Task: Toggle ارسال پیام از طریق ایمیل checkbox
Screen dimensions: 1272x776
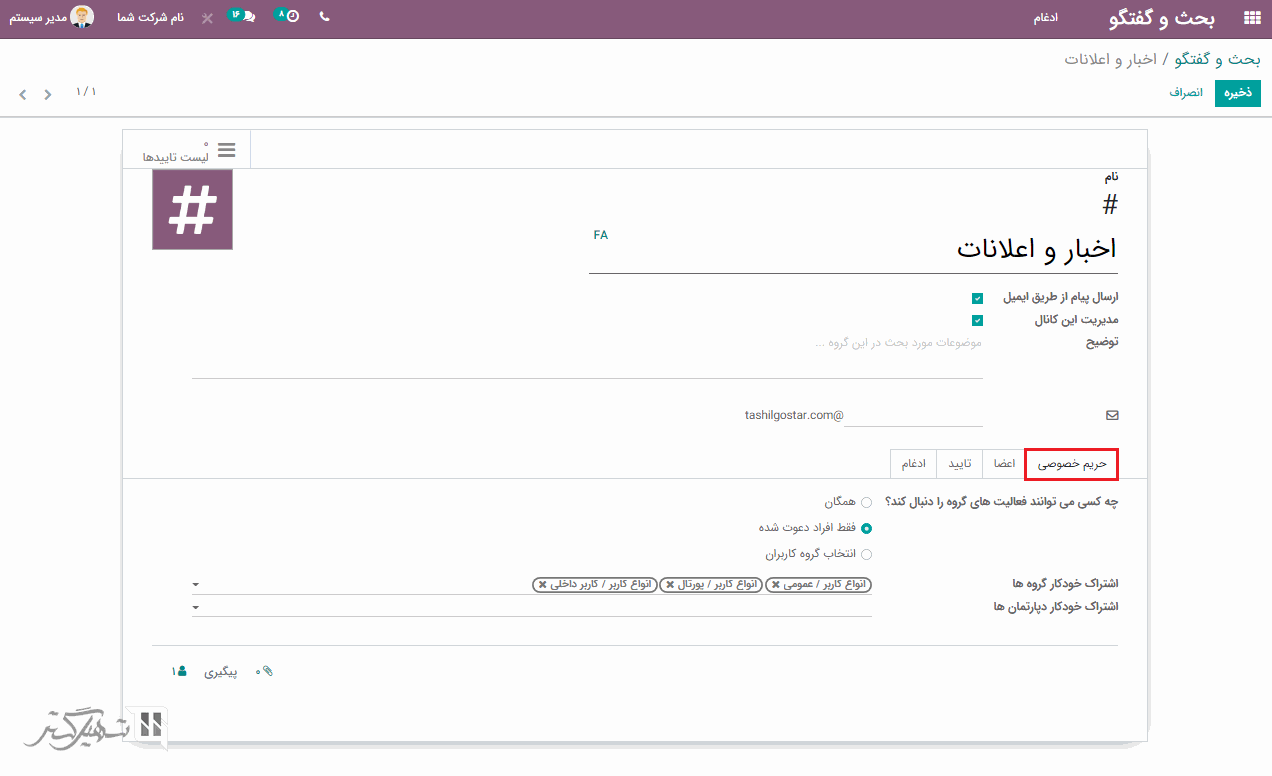Action: (x=977, y=298)
